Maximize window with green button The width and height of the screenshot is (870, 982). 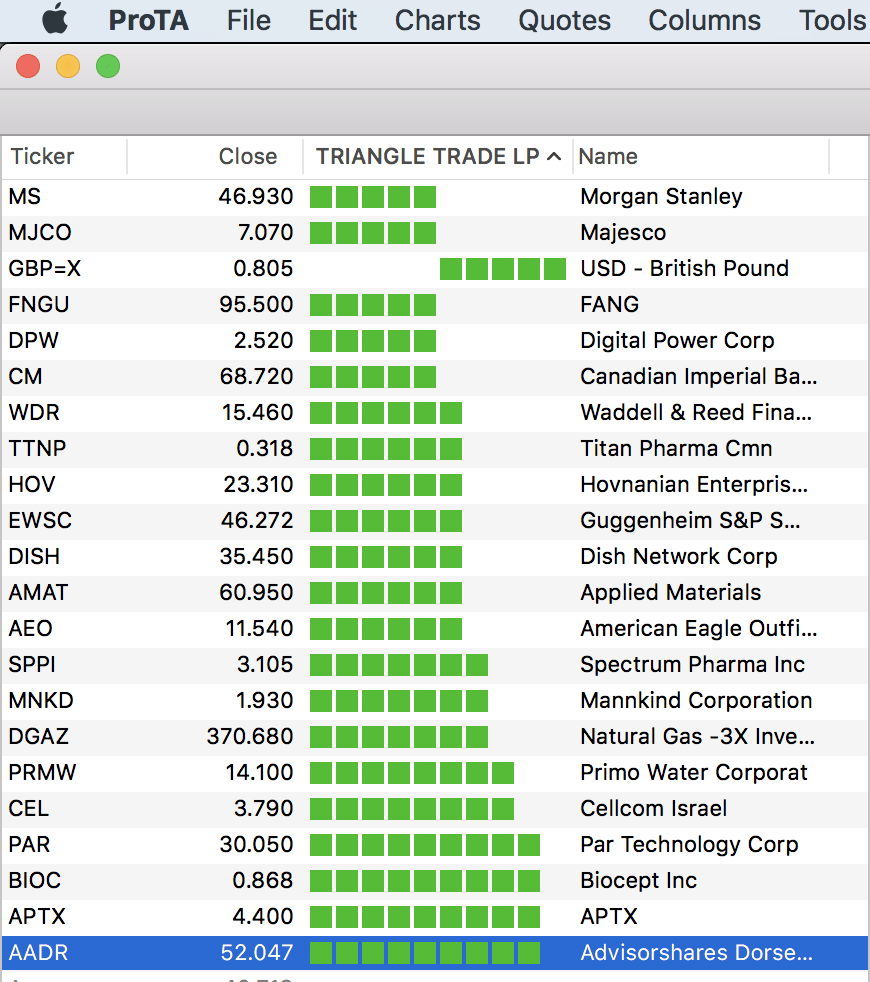coord(108,66)
